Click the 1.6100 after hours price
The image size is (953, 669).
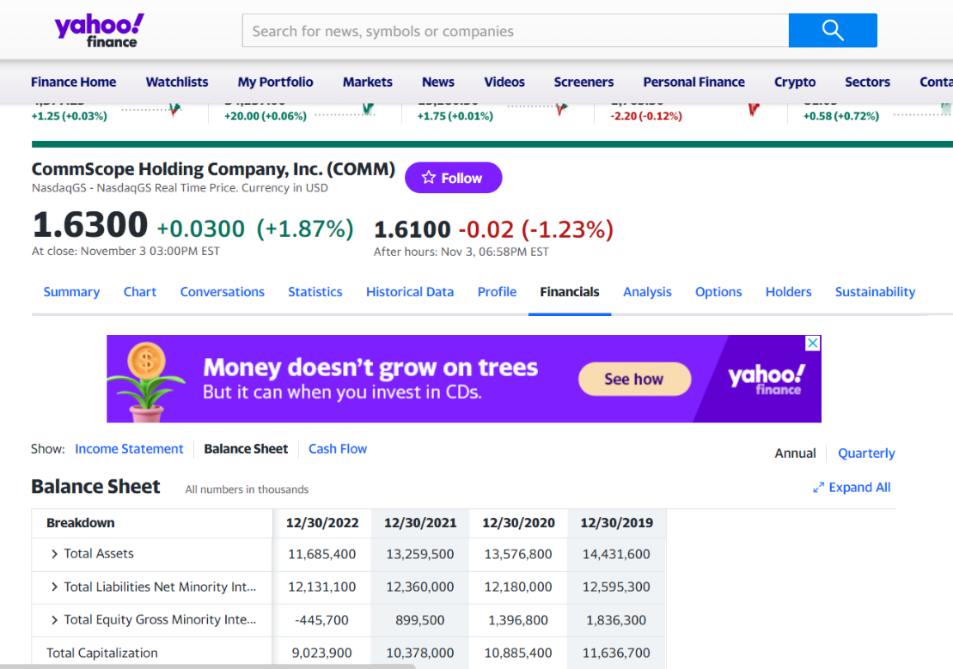tap(412, 230)
